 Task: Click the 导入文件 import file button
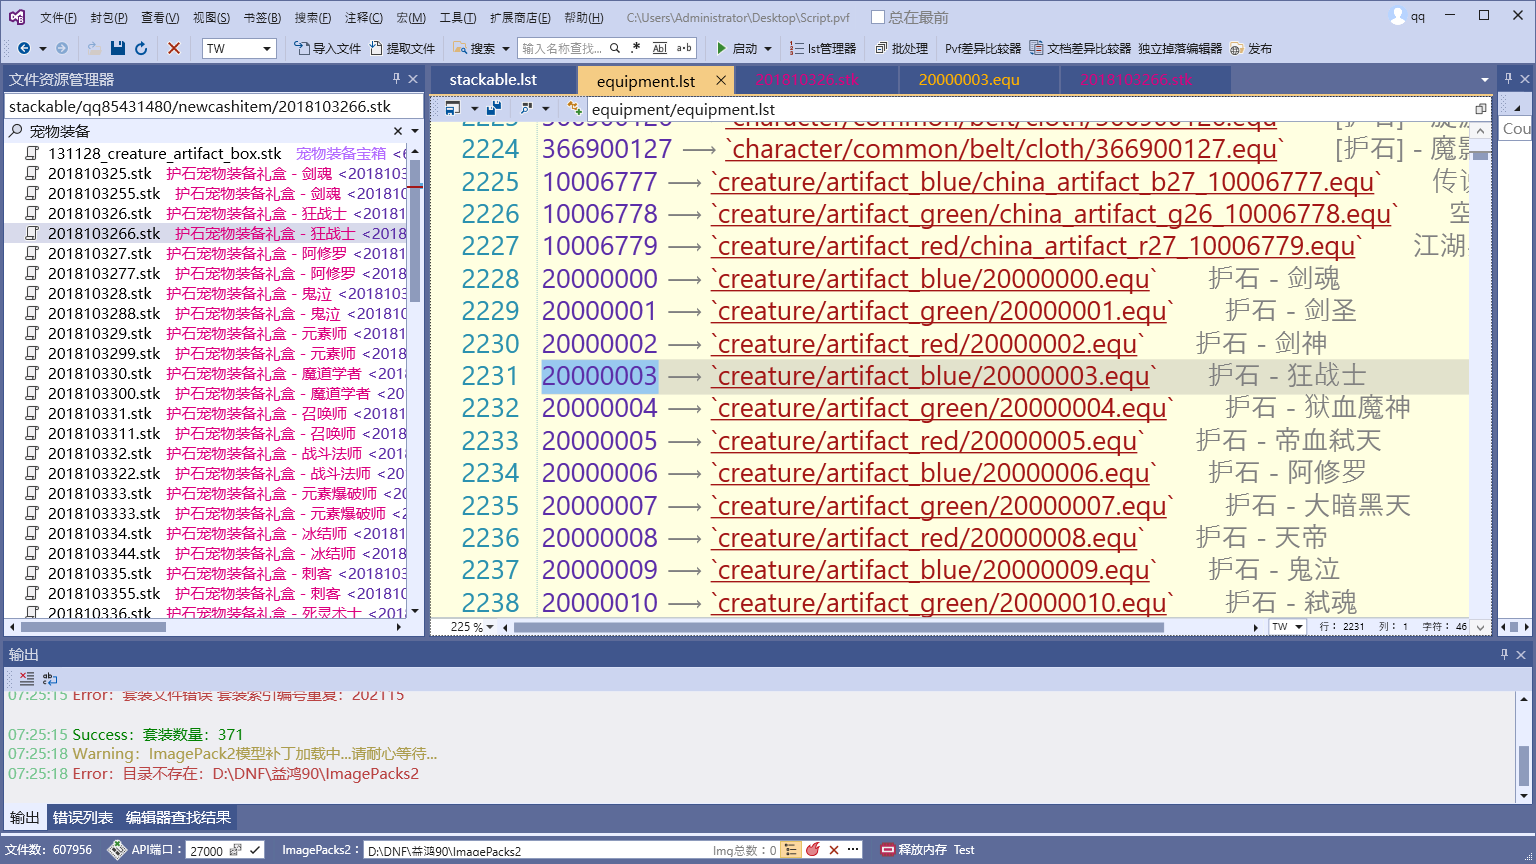pyautogui.click(x=328, y=48)
